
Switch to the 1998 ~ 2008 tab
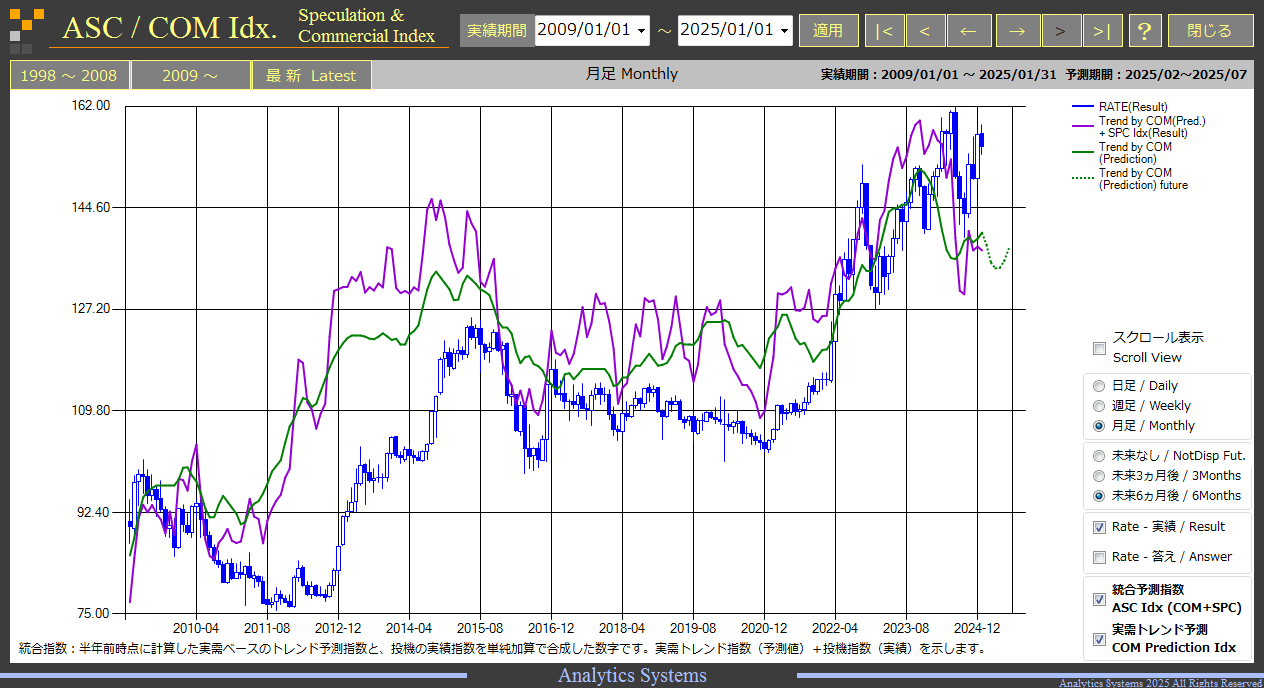pyautogui.click(x=70, y=75)
